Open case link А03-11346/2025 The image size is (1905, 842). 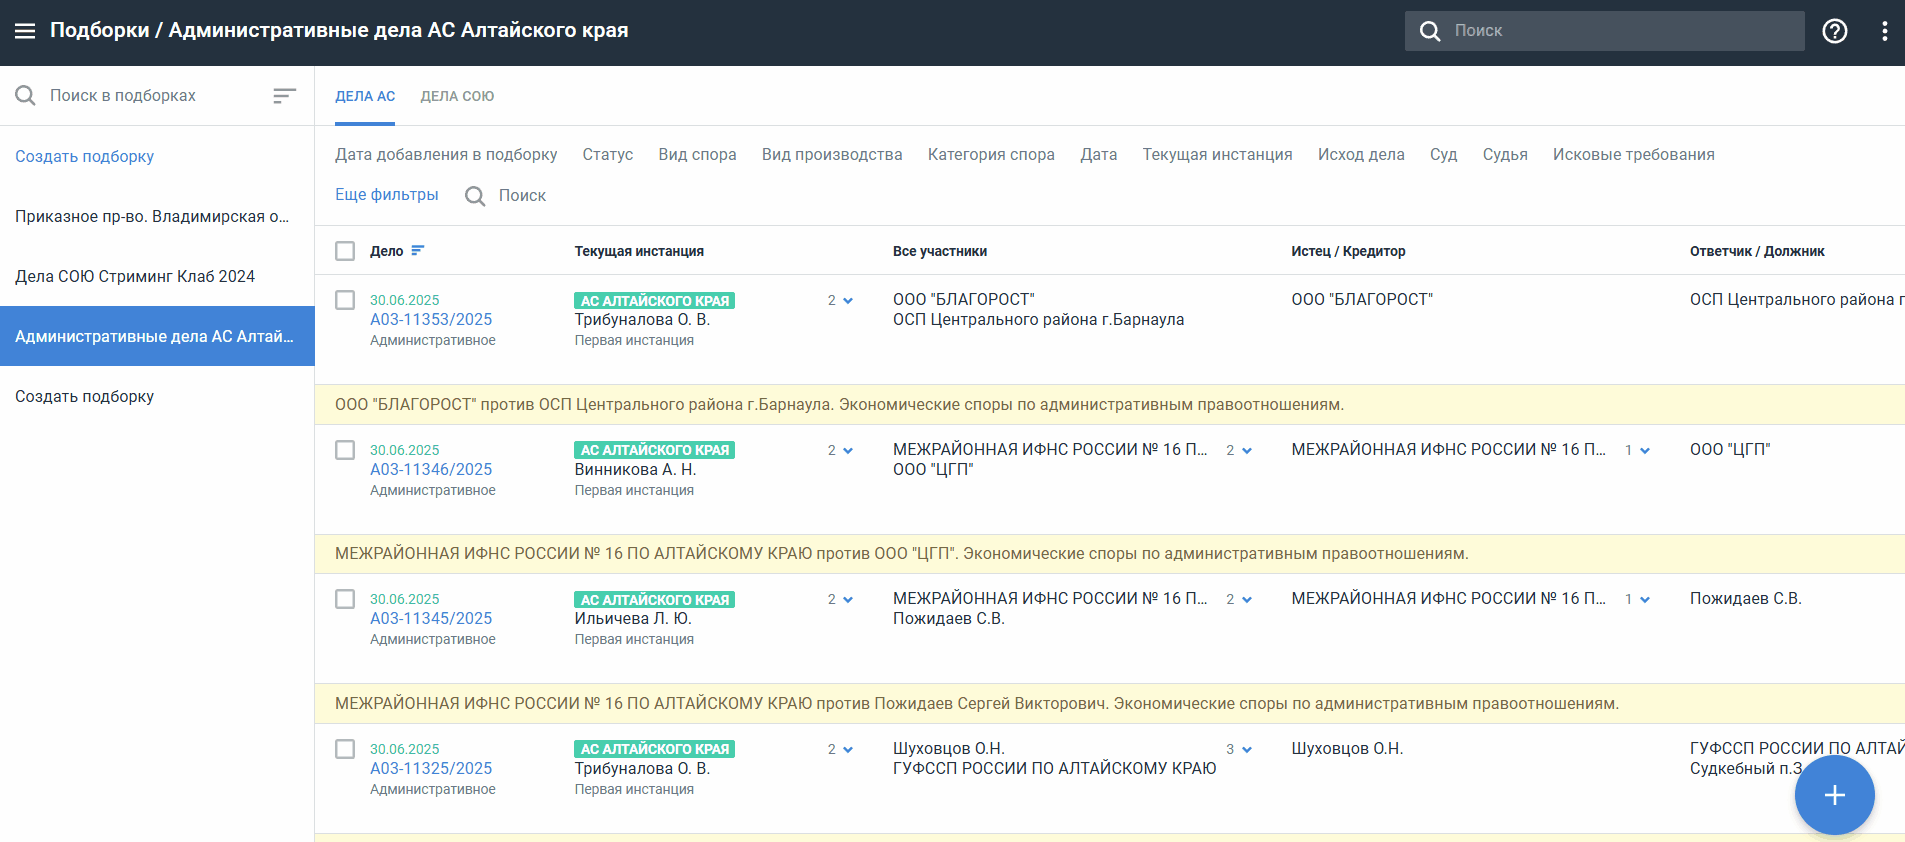click(x=431, y=469)
